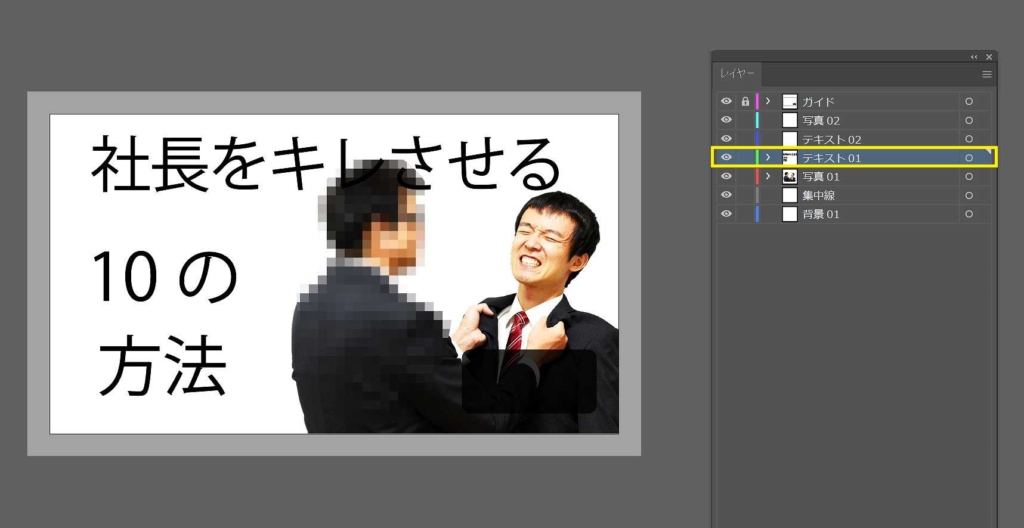Target the 写真 02 layer using its circle
The height and width of the screenshot is (528, 1024).
[x=969, y=120]
